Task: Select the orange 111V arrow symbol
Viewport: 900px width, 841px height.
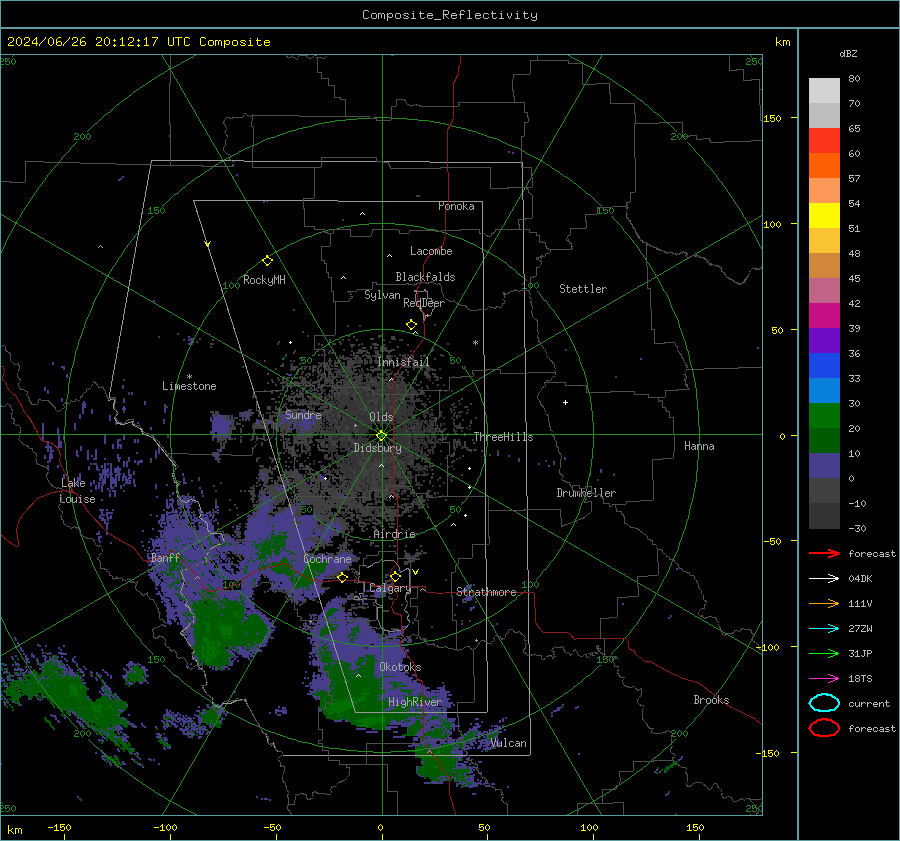Action: pyautogui.click(x=824, y=603)
